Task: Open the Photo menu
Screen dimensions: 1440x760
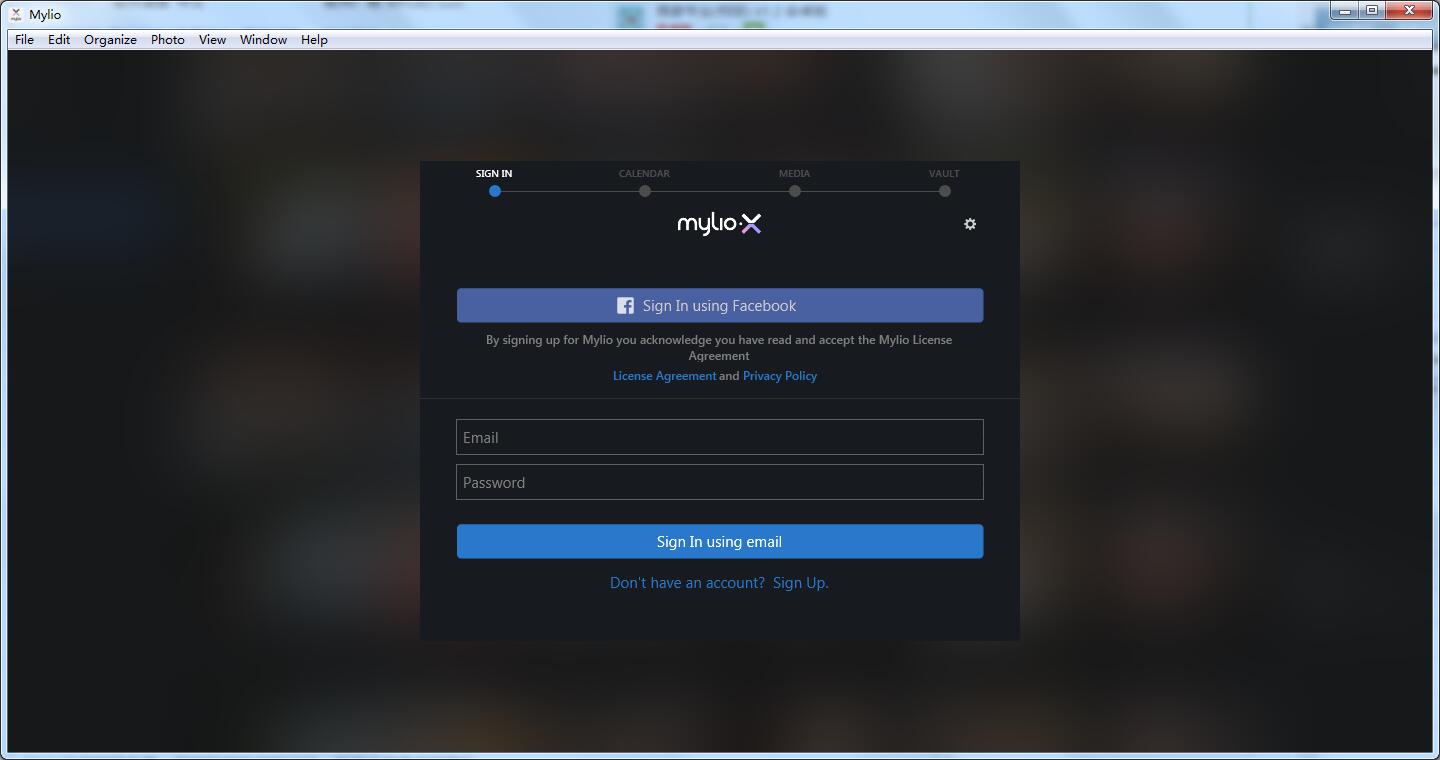Action: 168,40
